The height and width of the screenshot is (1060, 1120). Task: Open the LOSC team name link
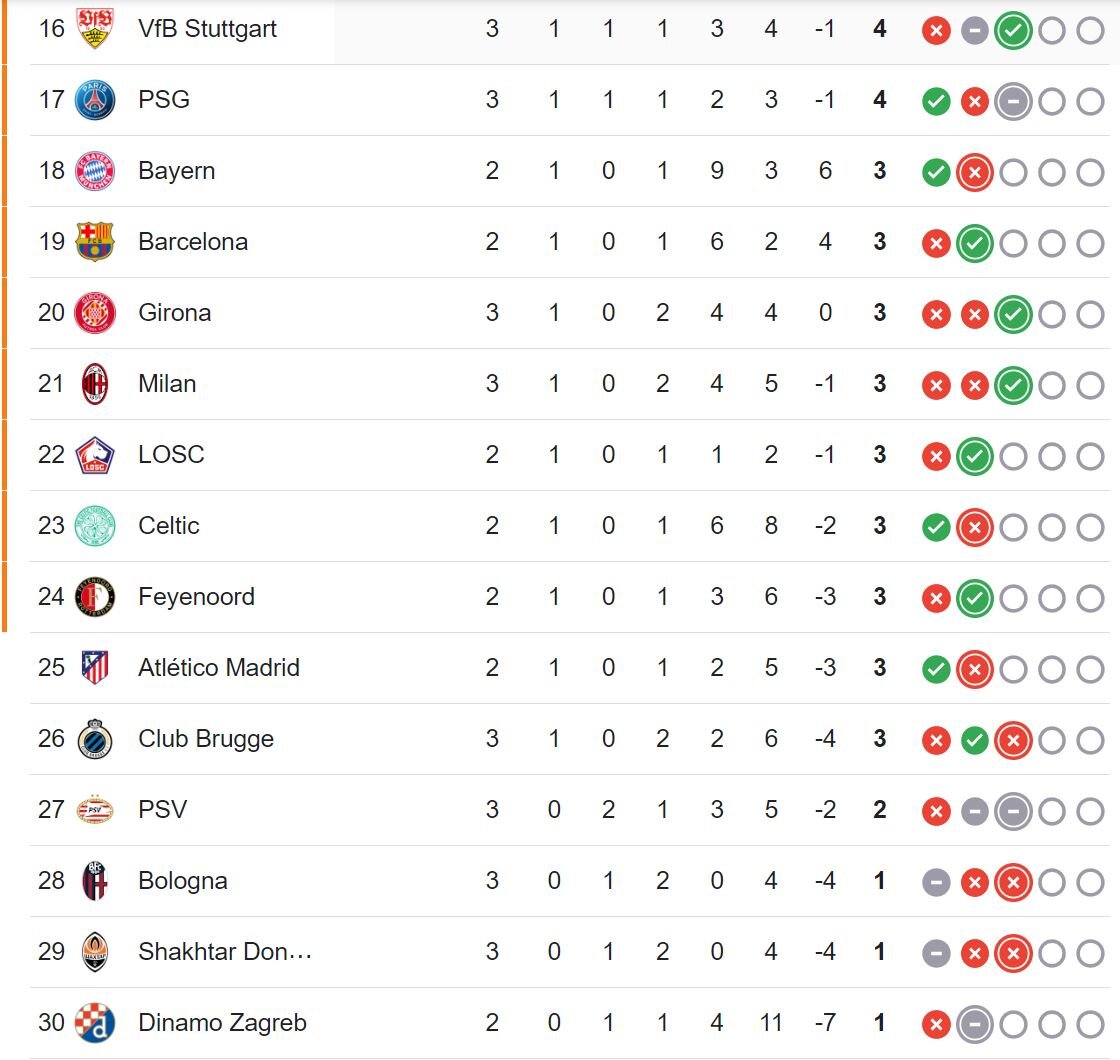pos(171,455)
